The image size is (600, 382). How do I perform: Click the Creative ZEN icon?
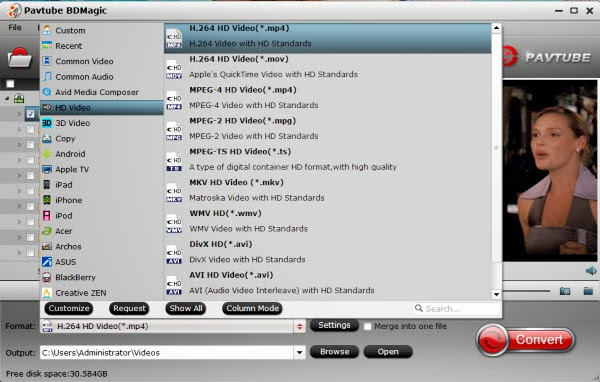pos(47,293)
